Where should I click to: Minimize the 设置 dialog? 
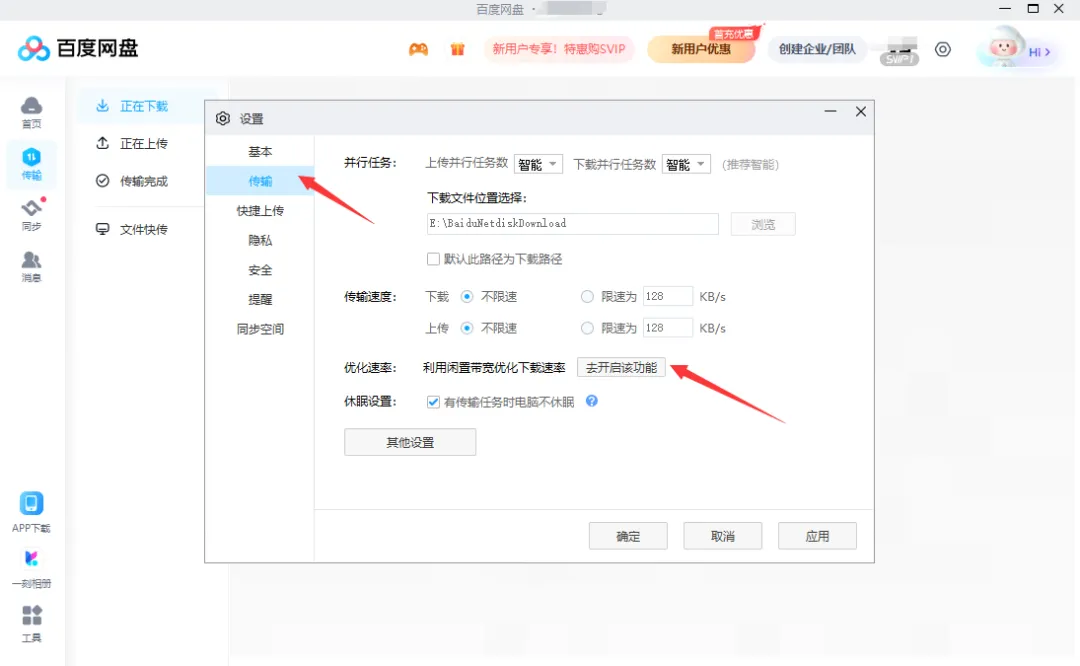831,111
